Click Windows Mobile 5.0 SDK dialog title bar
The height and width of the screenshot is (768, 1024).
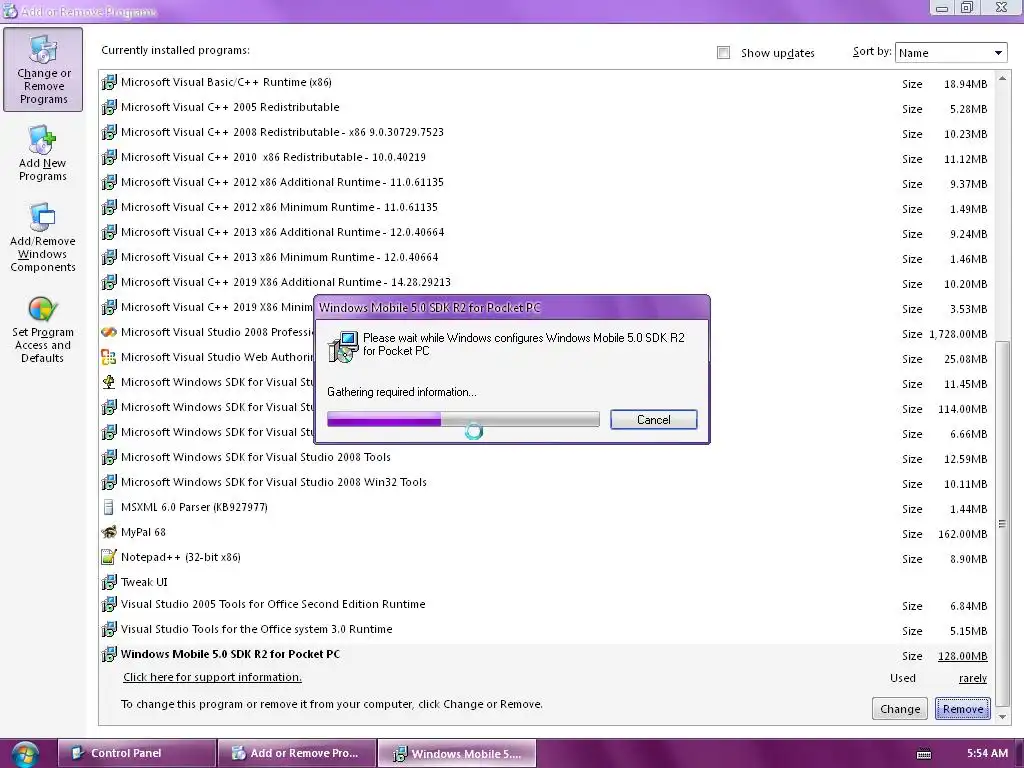tap(512, 308)
